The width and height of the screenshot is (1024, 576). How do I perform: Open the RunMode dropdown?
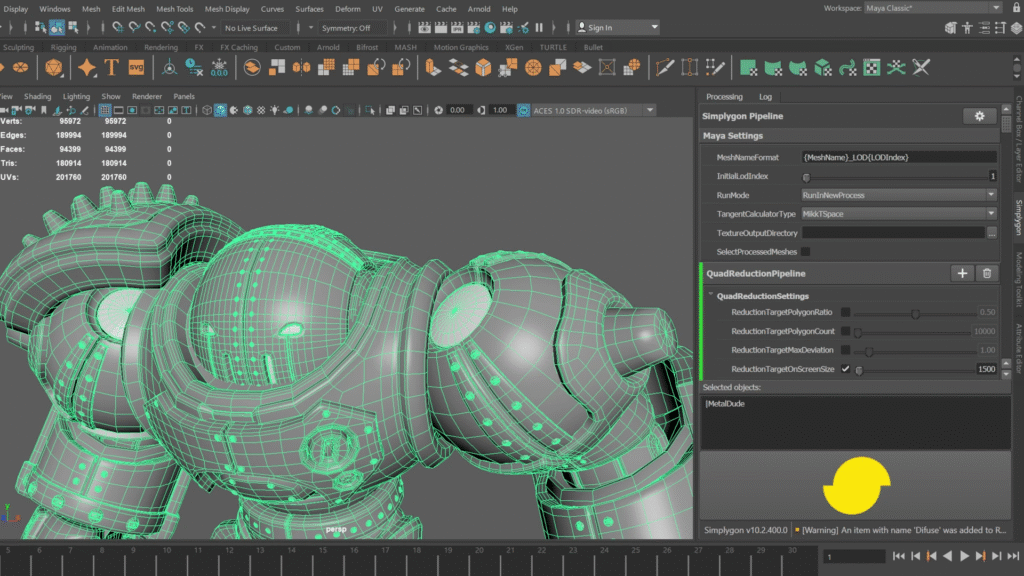[898, 195]
